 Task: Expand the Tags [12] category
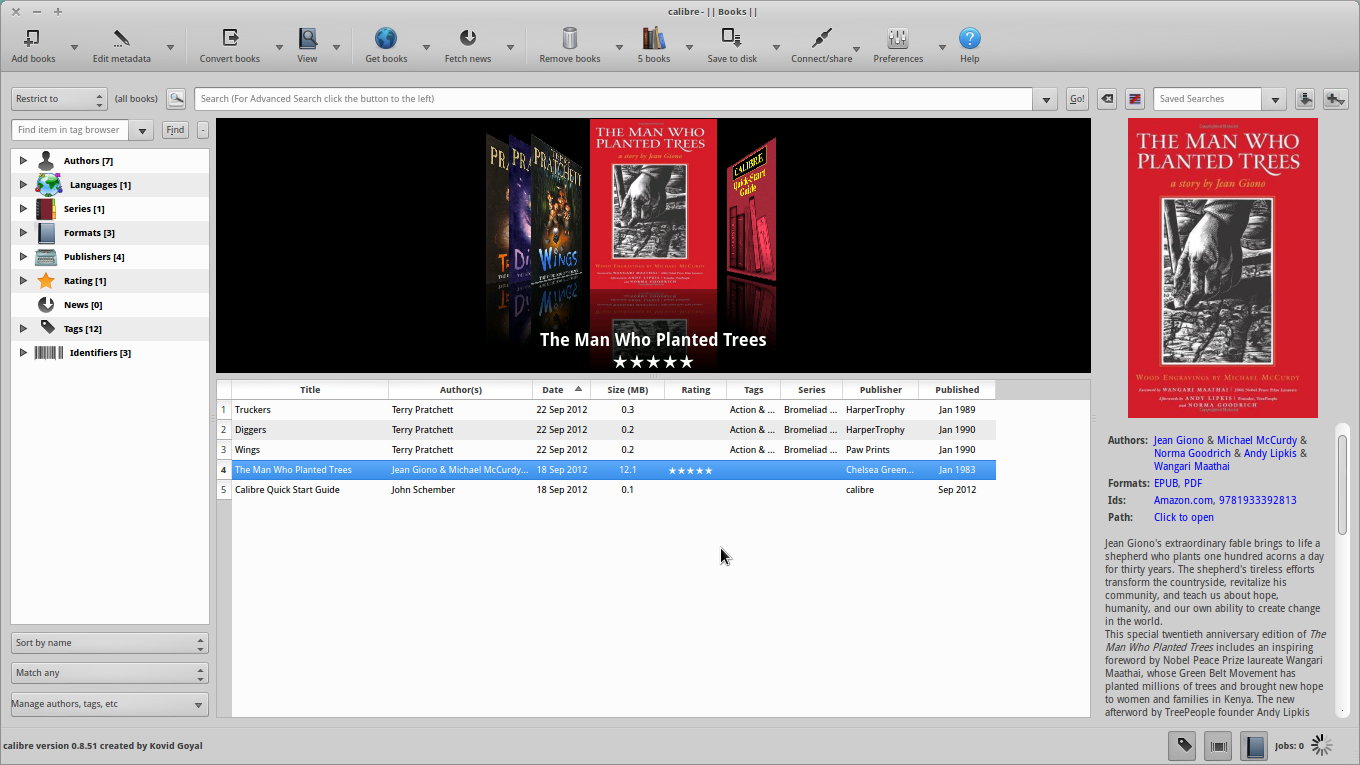click(23, 328)
